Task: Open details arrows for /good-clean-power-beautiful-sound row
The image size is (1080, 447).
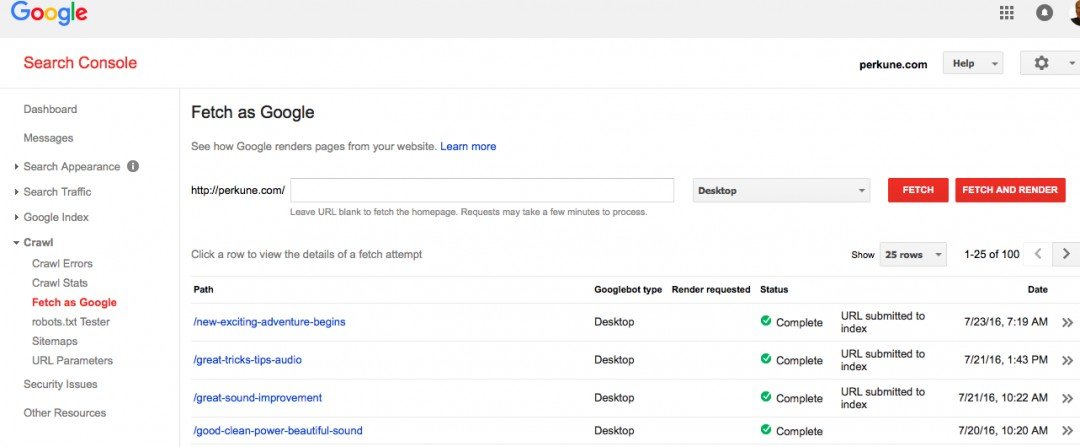Action: 1068,431
